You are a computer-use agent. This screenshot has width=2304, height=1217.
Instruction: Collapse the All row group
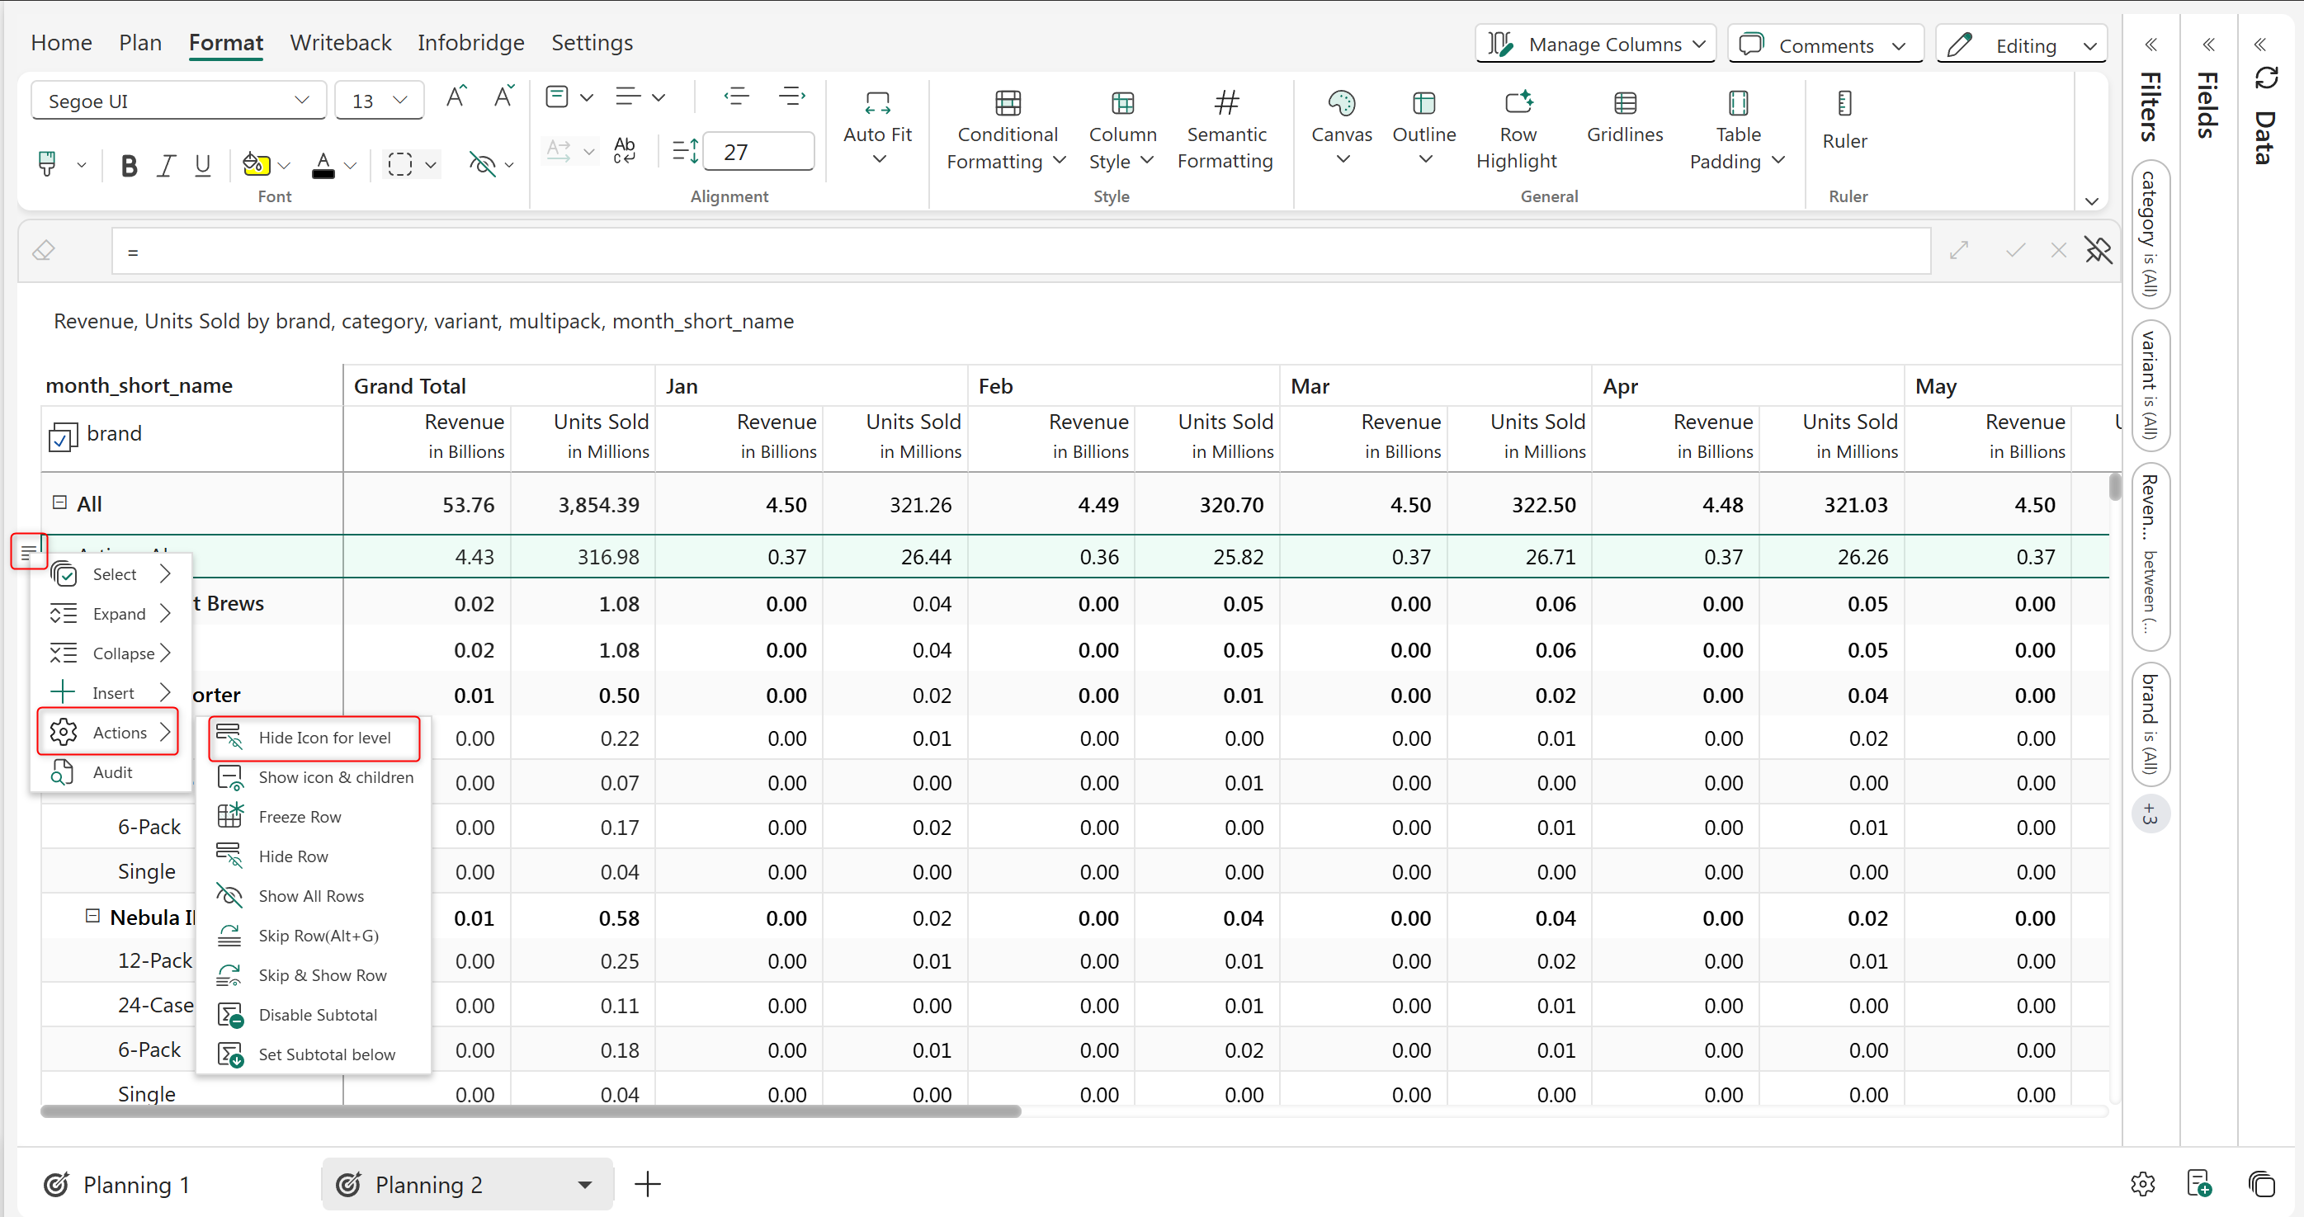coord(60,503)
